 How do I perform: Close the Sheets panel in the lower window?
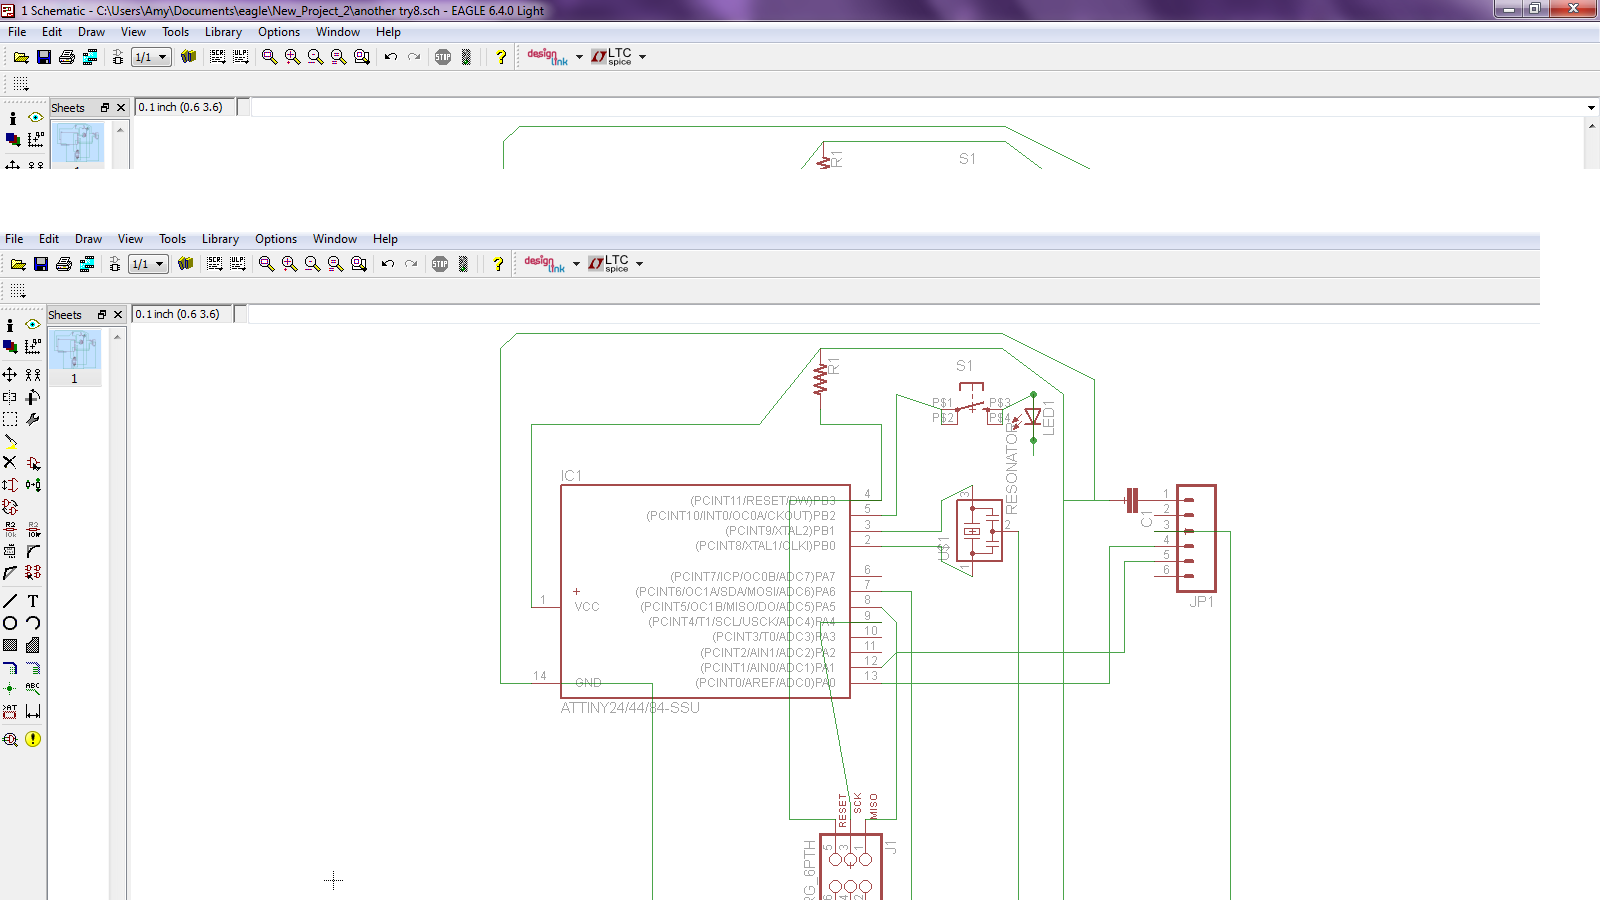(118, 315)
